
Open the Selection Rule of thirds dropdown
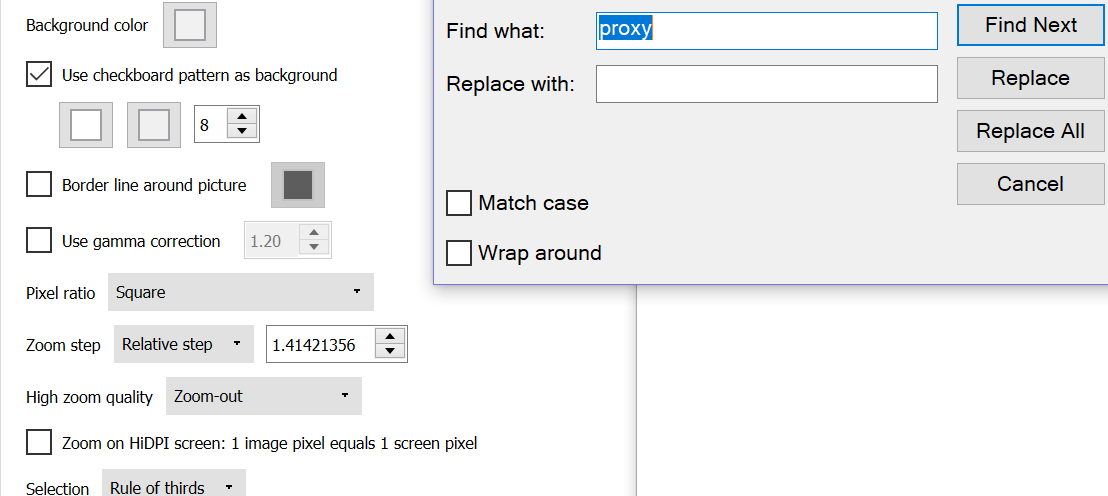click(173, 487)
